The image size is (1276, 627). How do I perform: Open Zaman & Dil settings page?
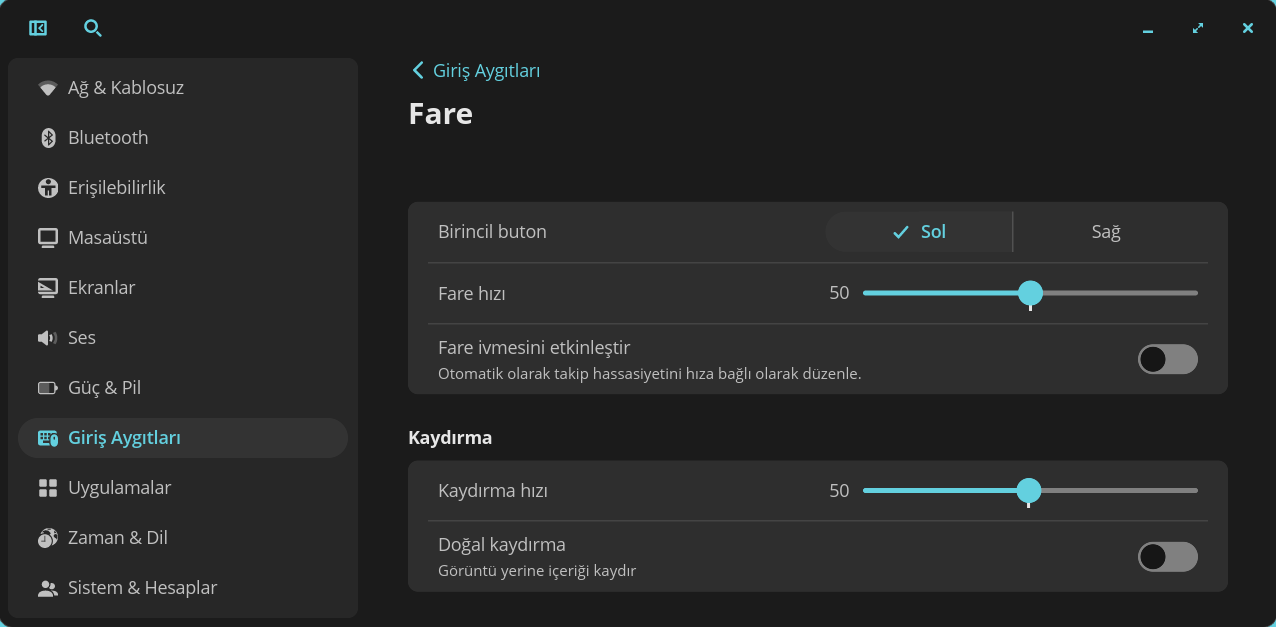(117, 538)
